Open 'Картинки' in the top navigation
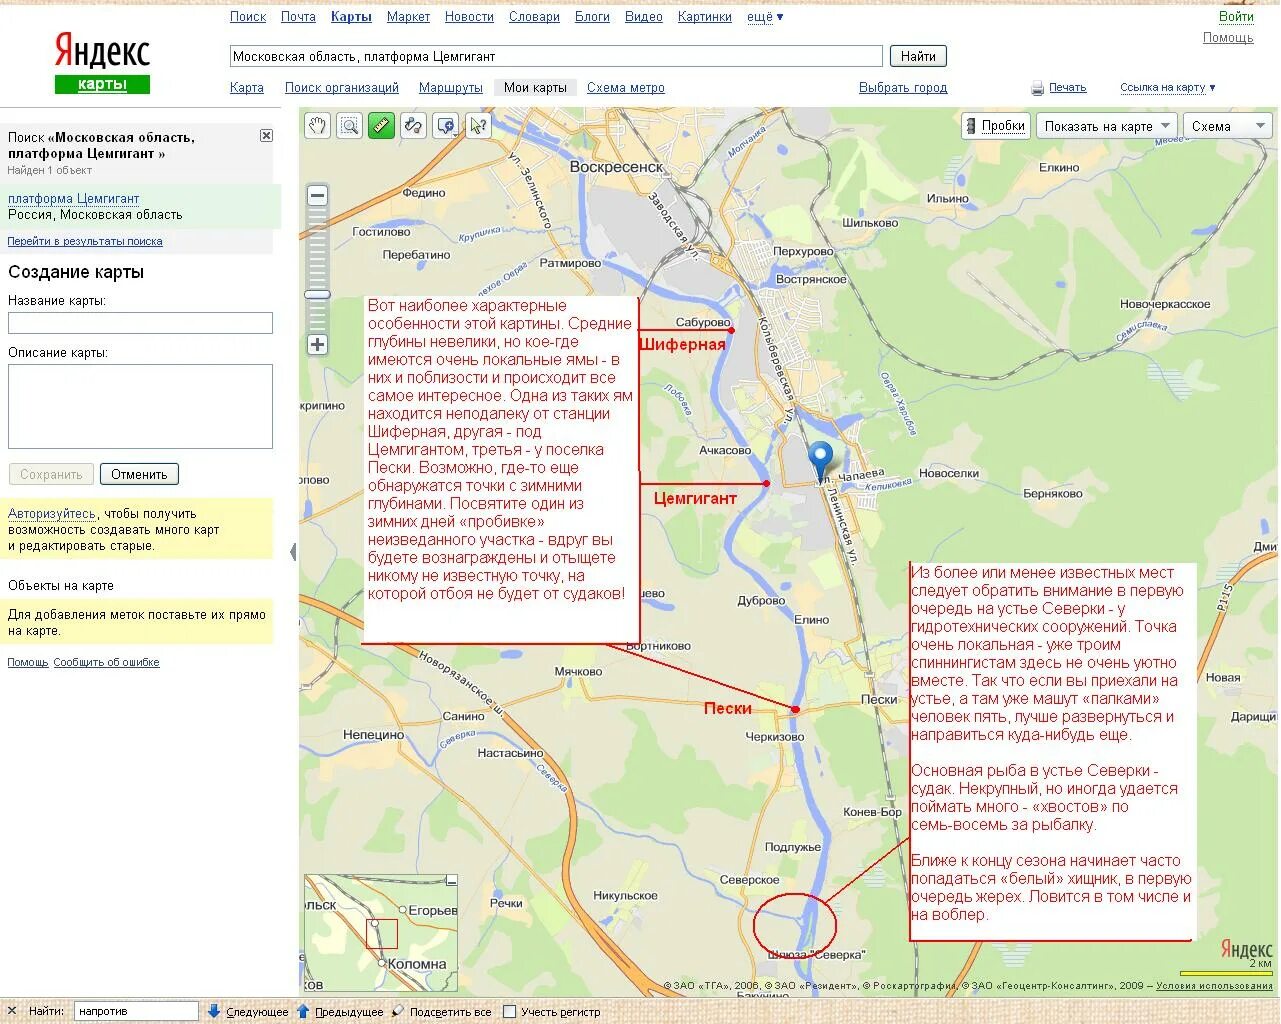Screen dimensions: 1281x1024 (705, 17)
